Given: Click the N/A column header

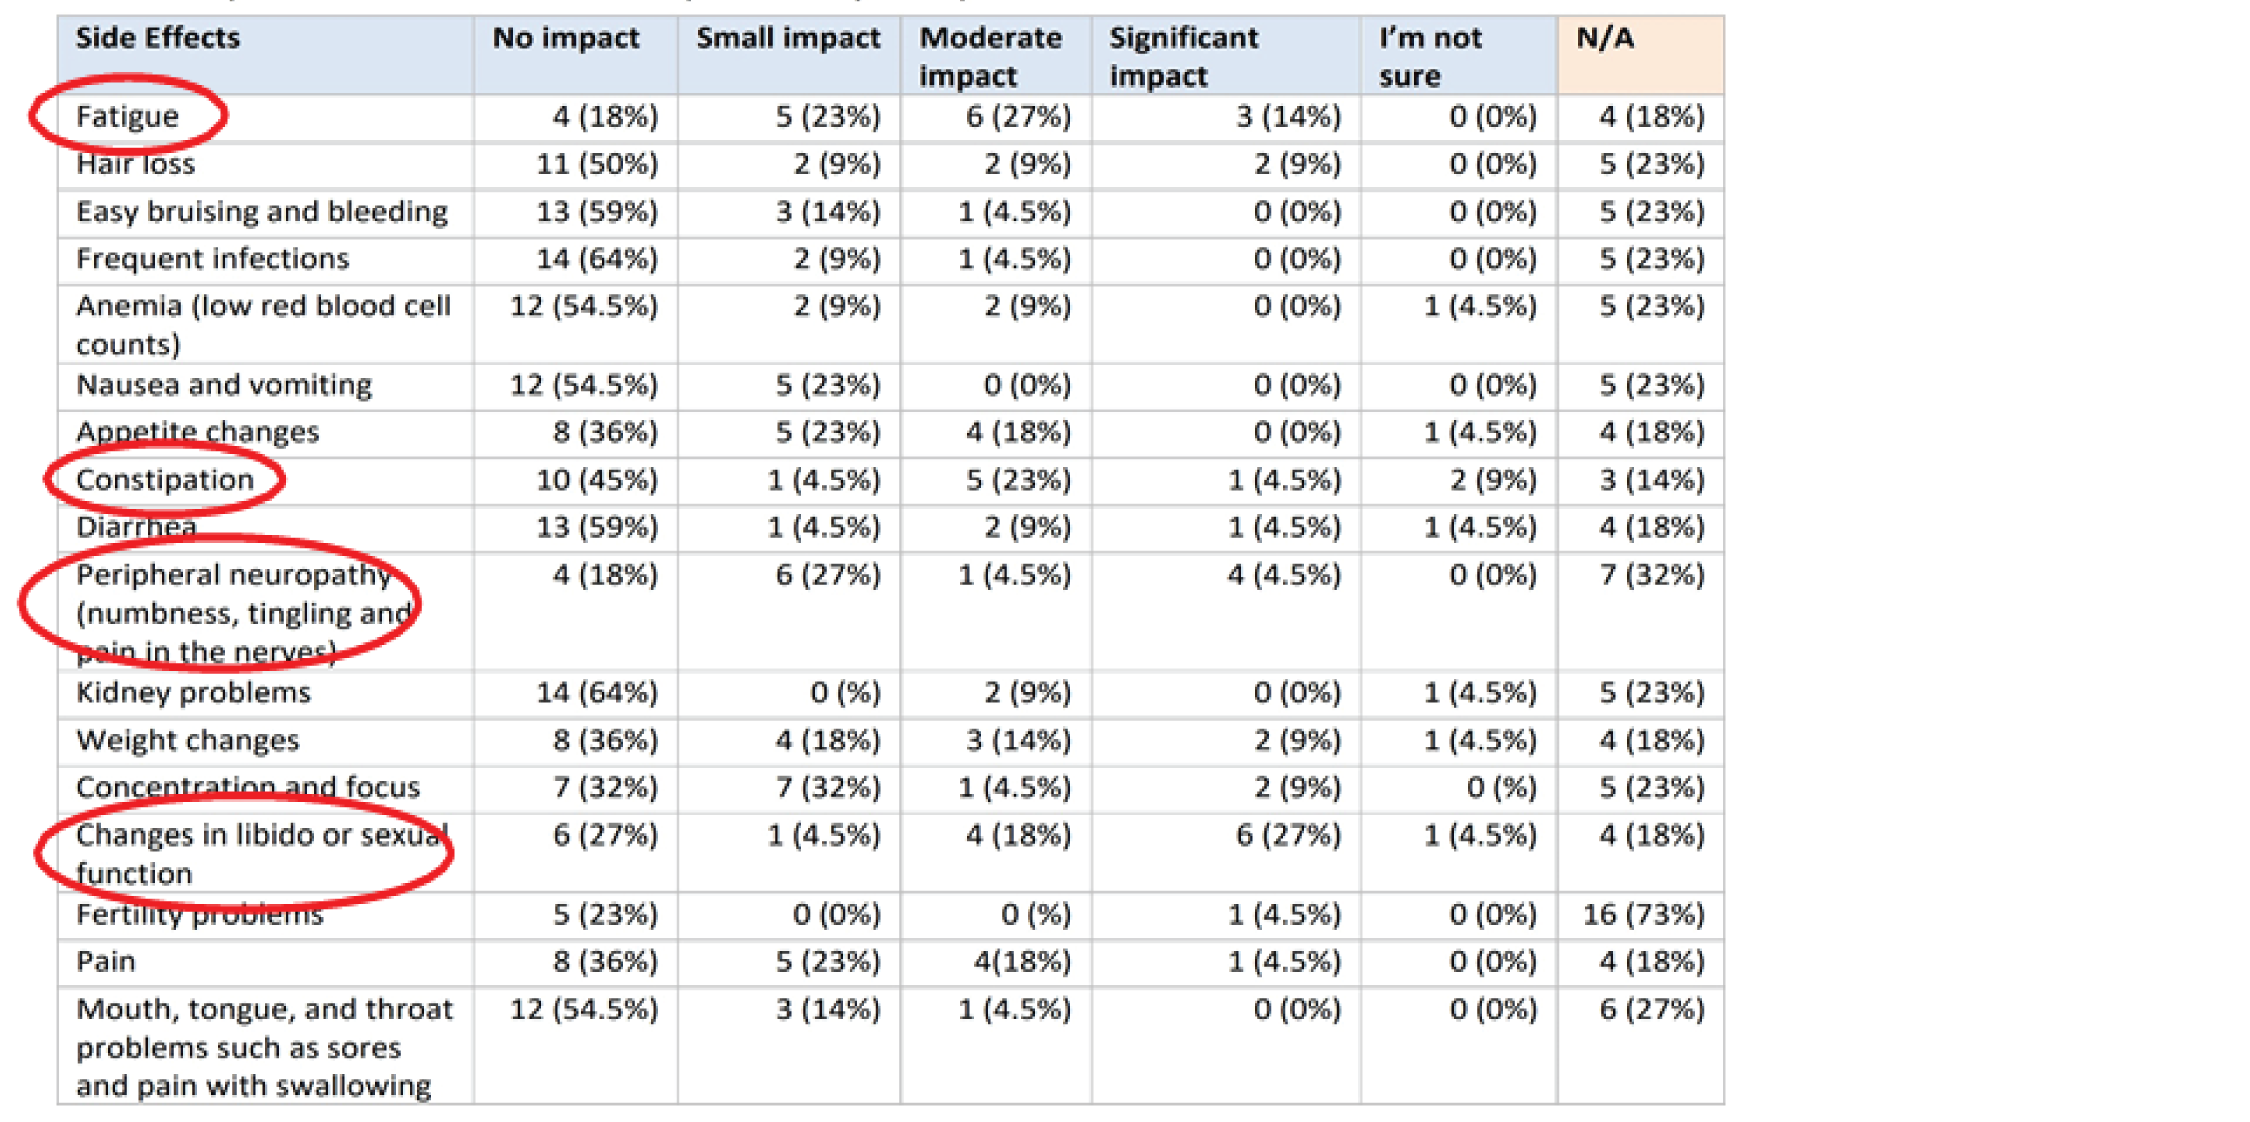Looking at the screenshot, I should coord(1605,38).
